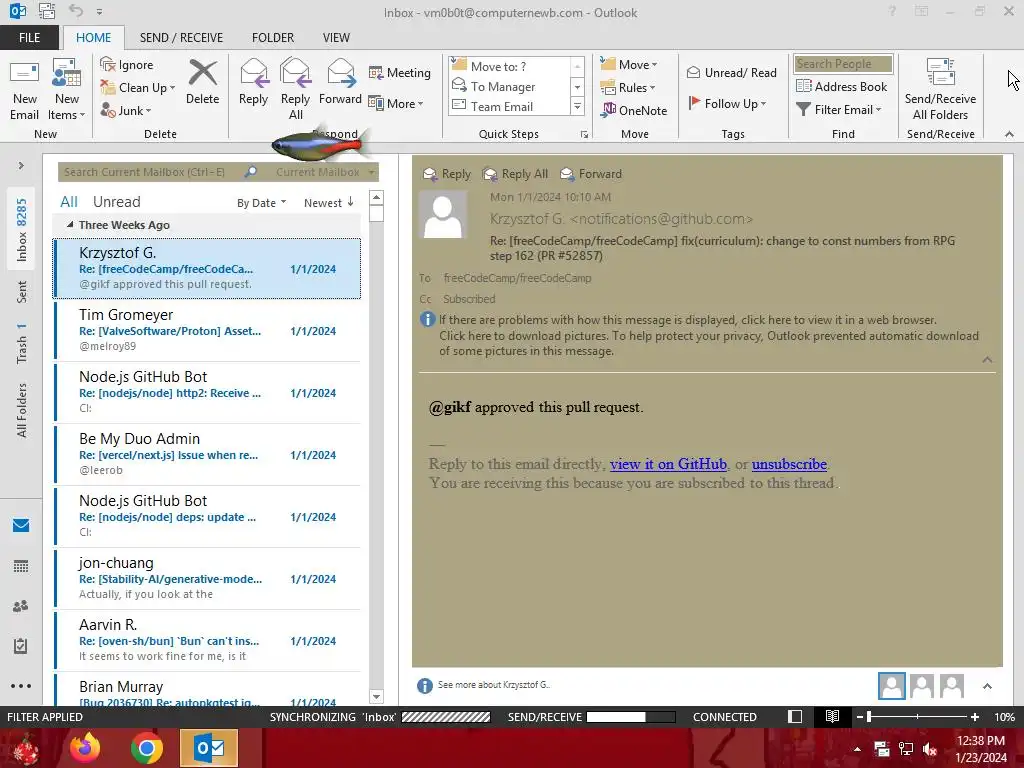Click the zoom slider handle
This screenshot has height=768, width=1024.
point(869,717)
